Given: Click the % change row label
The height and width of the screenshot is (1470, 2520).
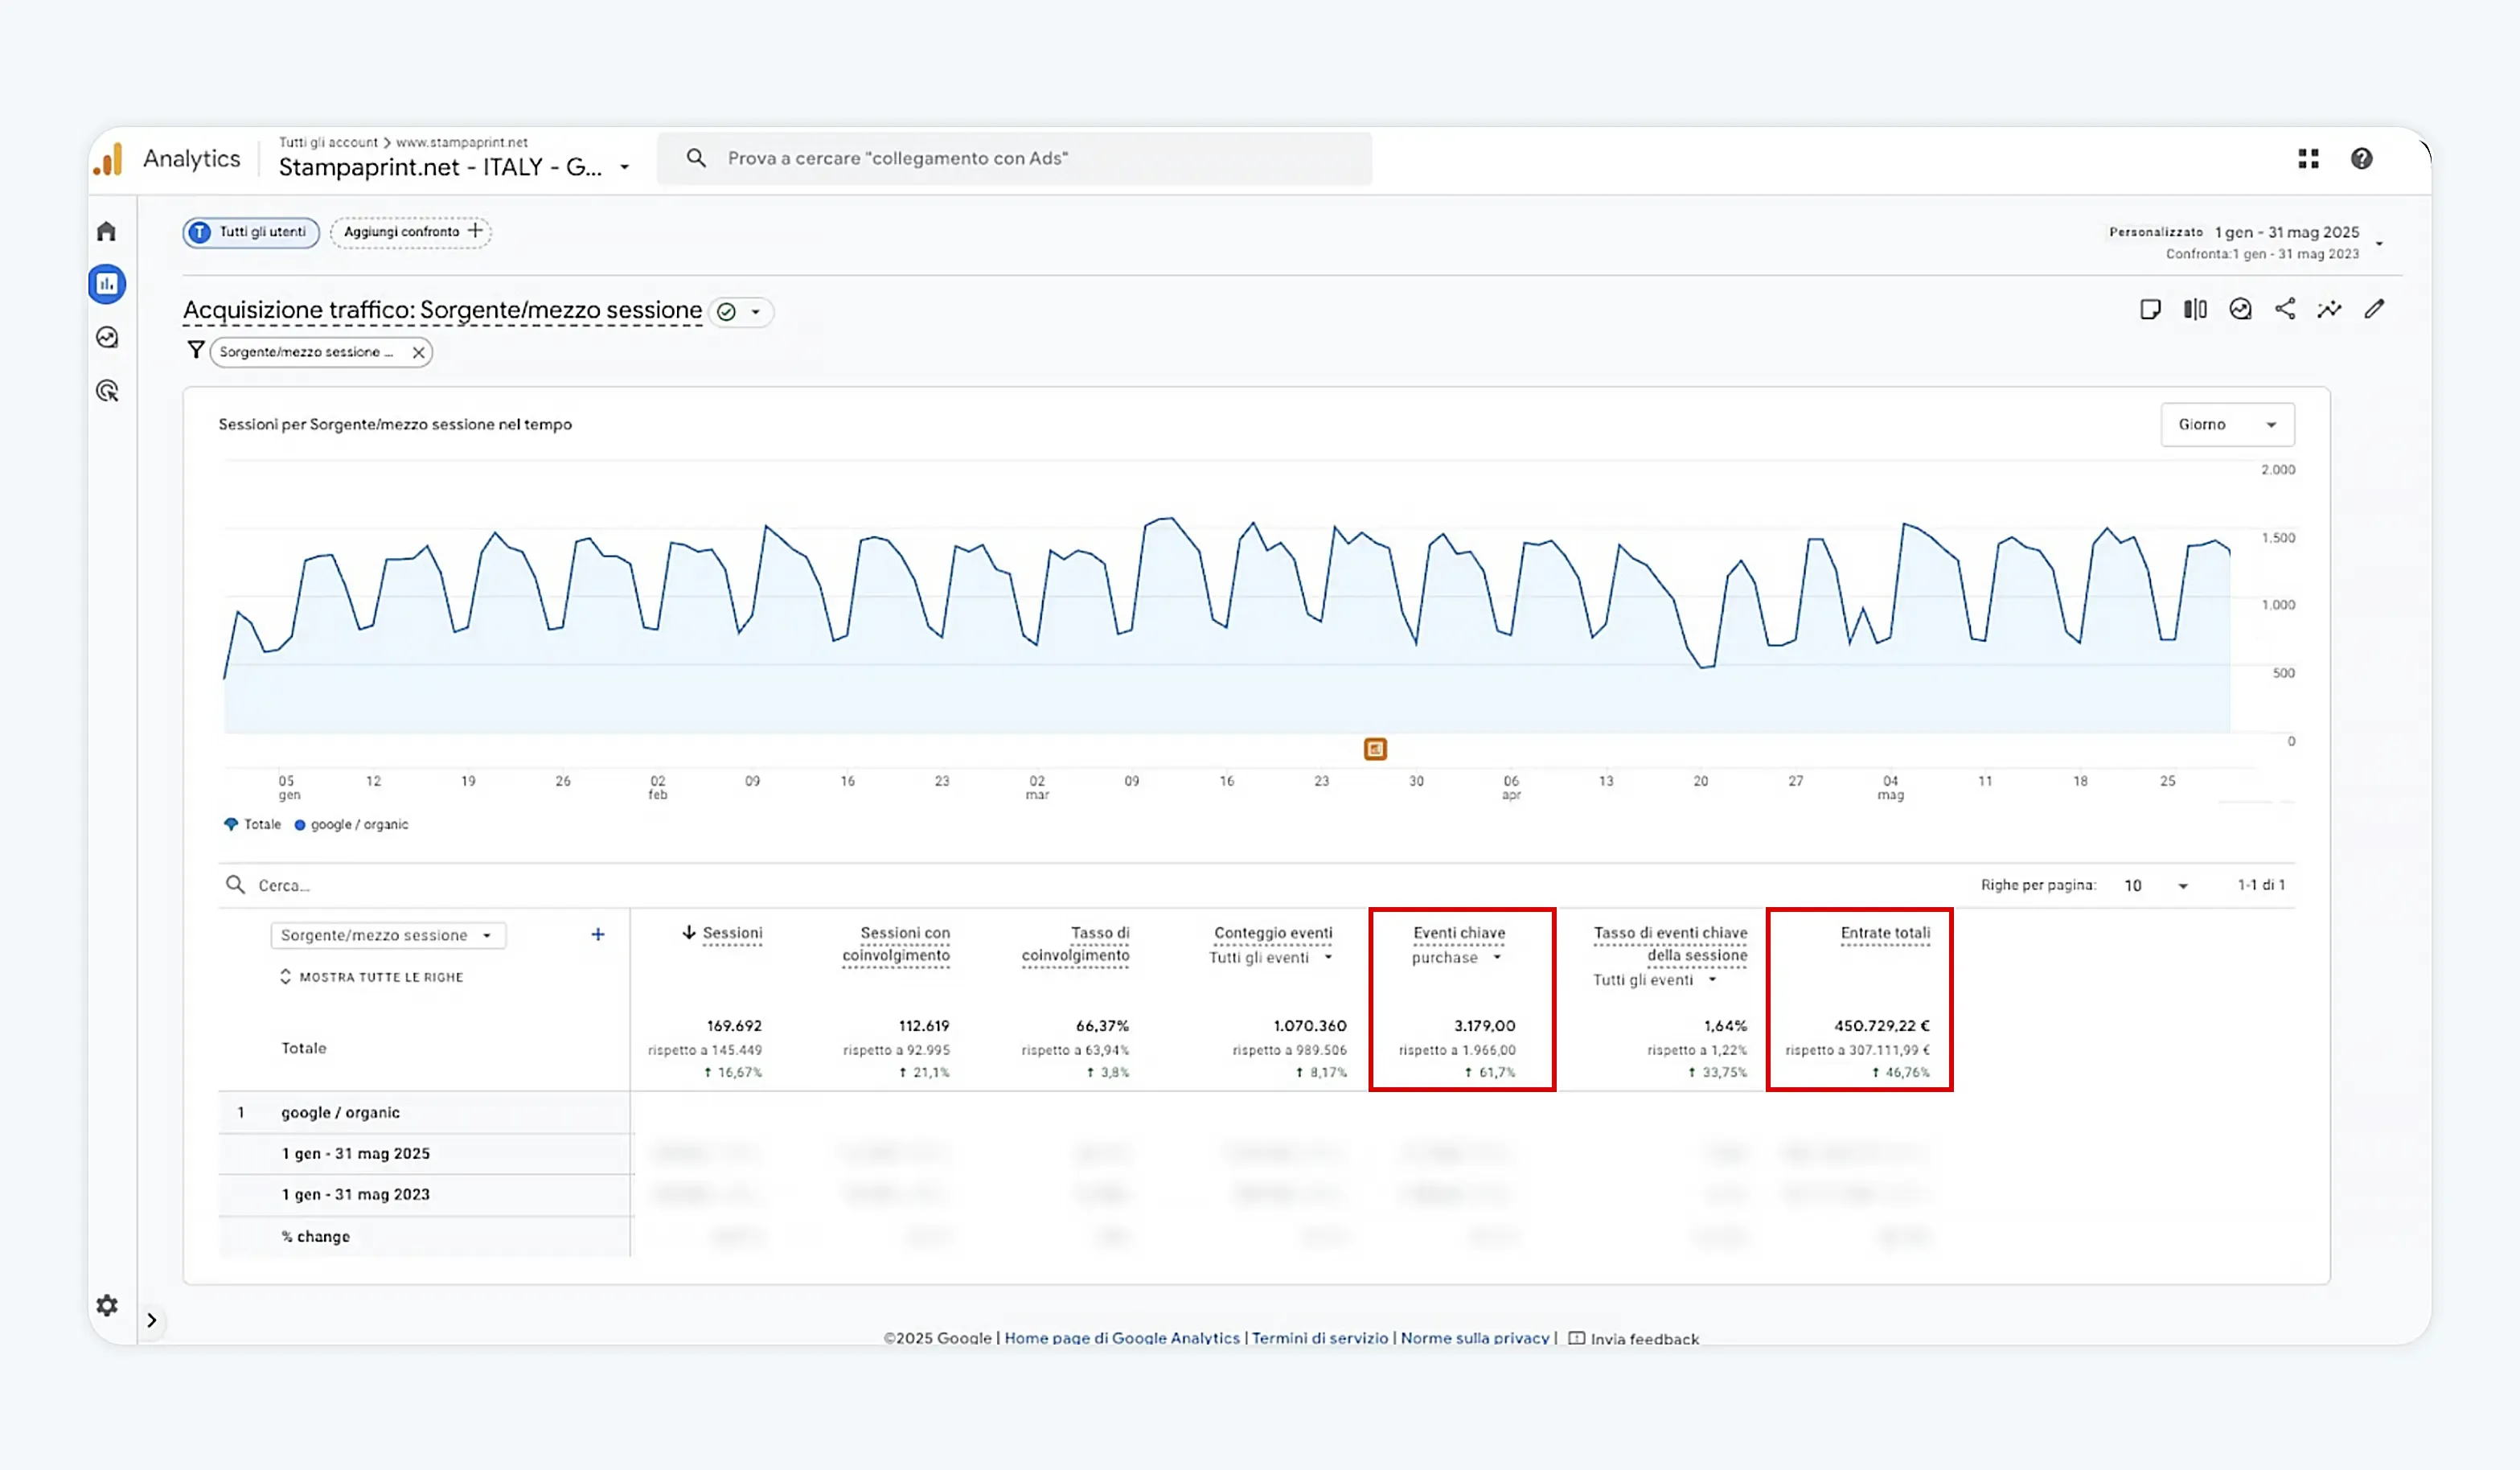Looking at the screenshot, I should 316,1237.
